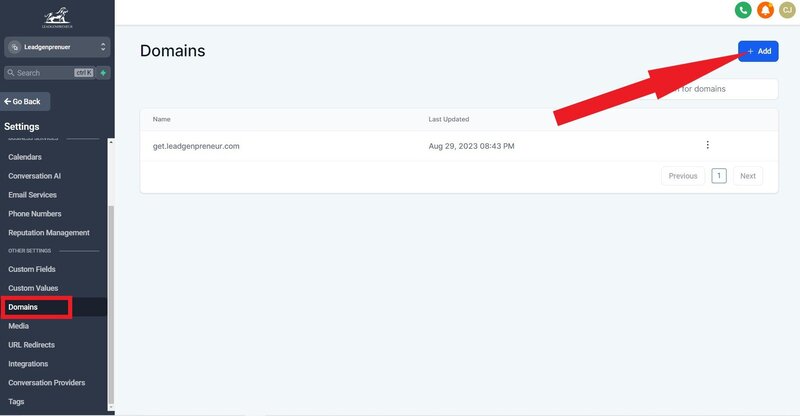The image size is (800, 416).
Task: Click the green phone dialer icon
Action: [x=743, y=10]
